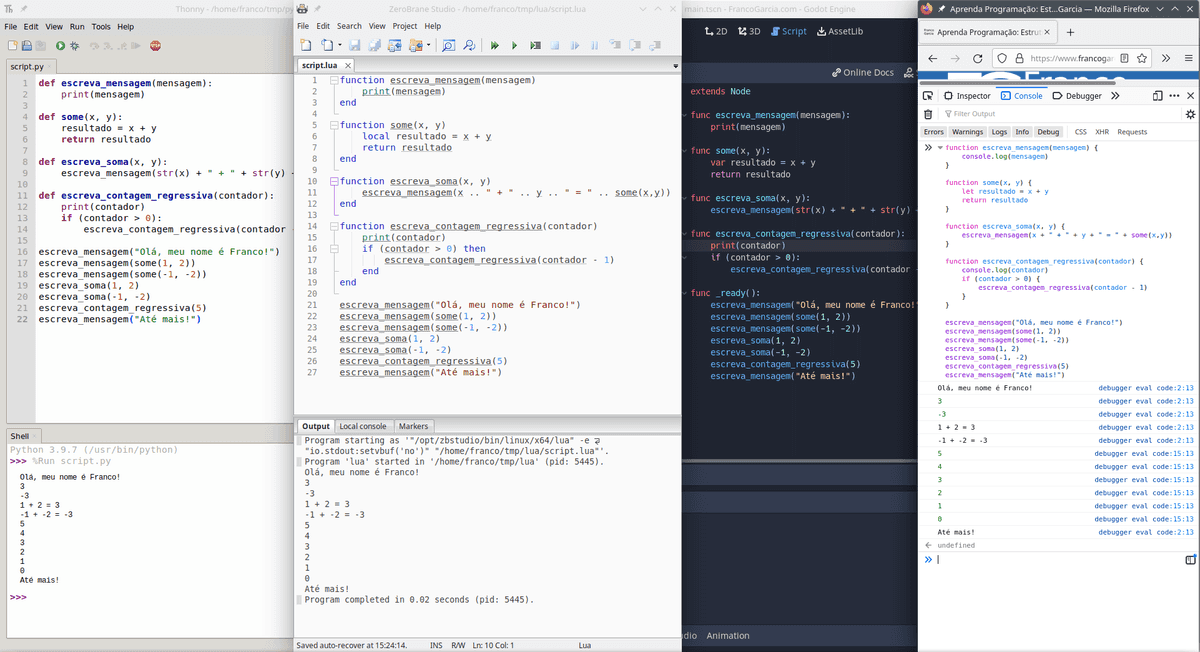Screen dimensions: 1200x652
Task: Click the Save icon in Thonny toolbar
Action: click(x=39, y=45)
